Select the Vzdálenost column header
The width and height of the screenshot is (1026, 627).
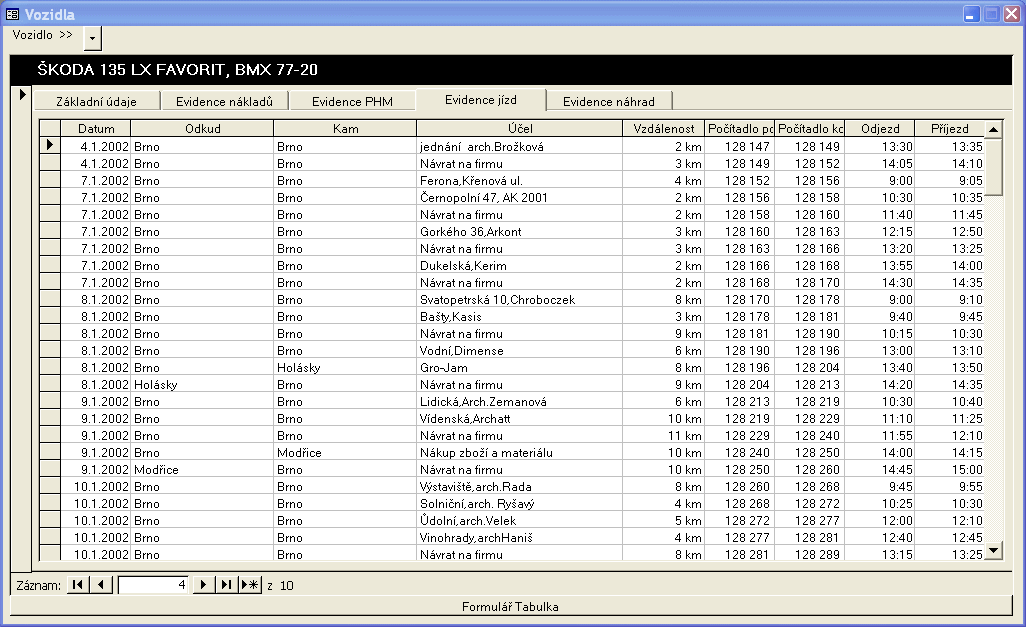(x=664, y=129)
